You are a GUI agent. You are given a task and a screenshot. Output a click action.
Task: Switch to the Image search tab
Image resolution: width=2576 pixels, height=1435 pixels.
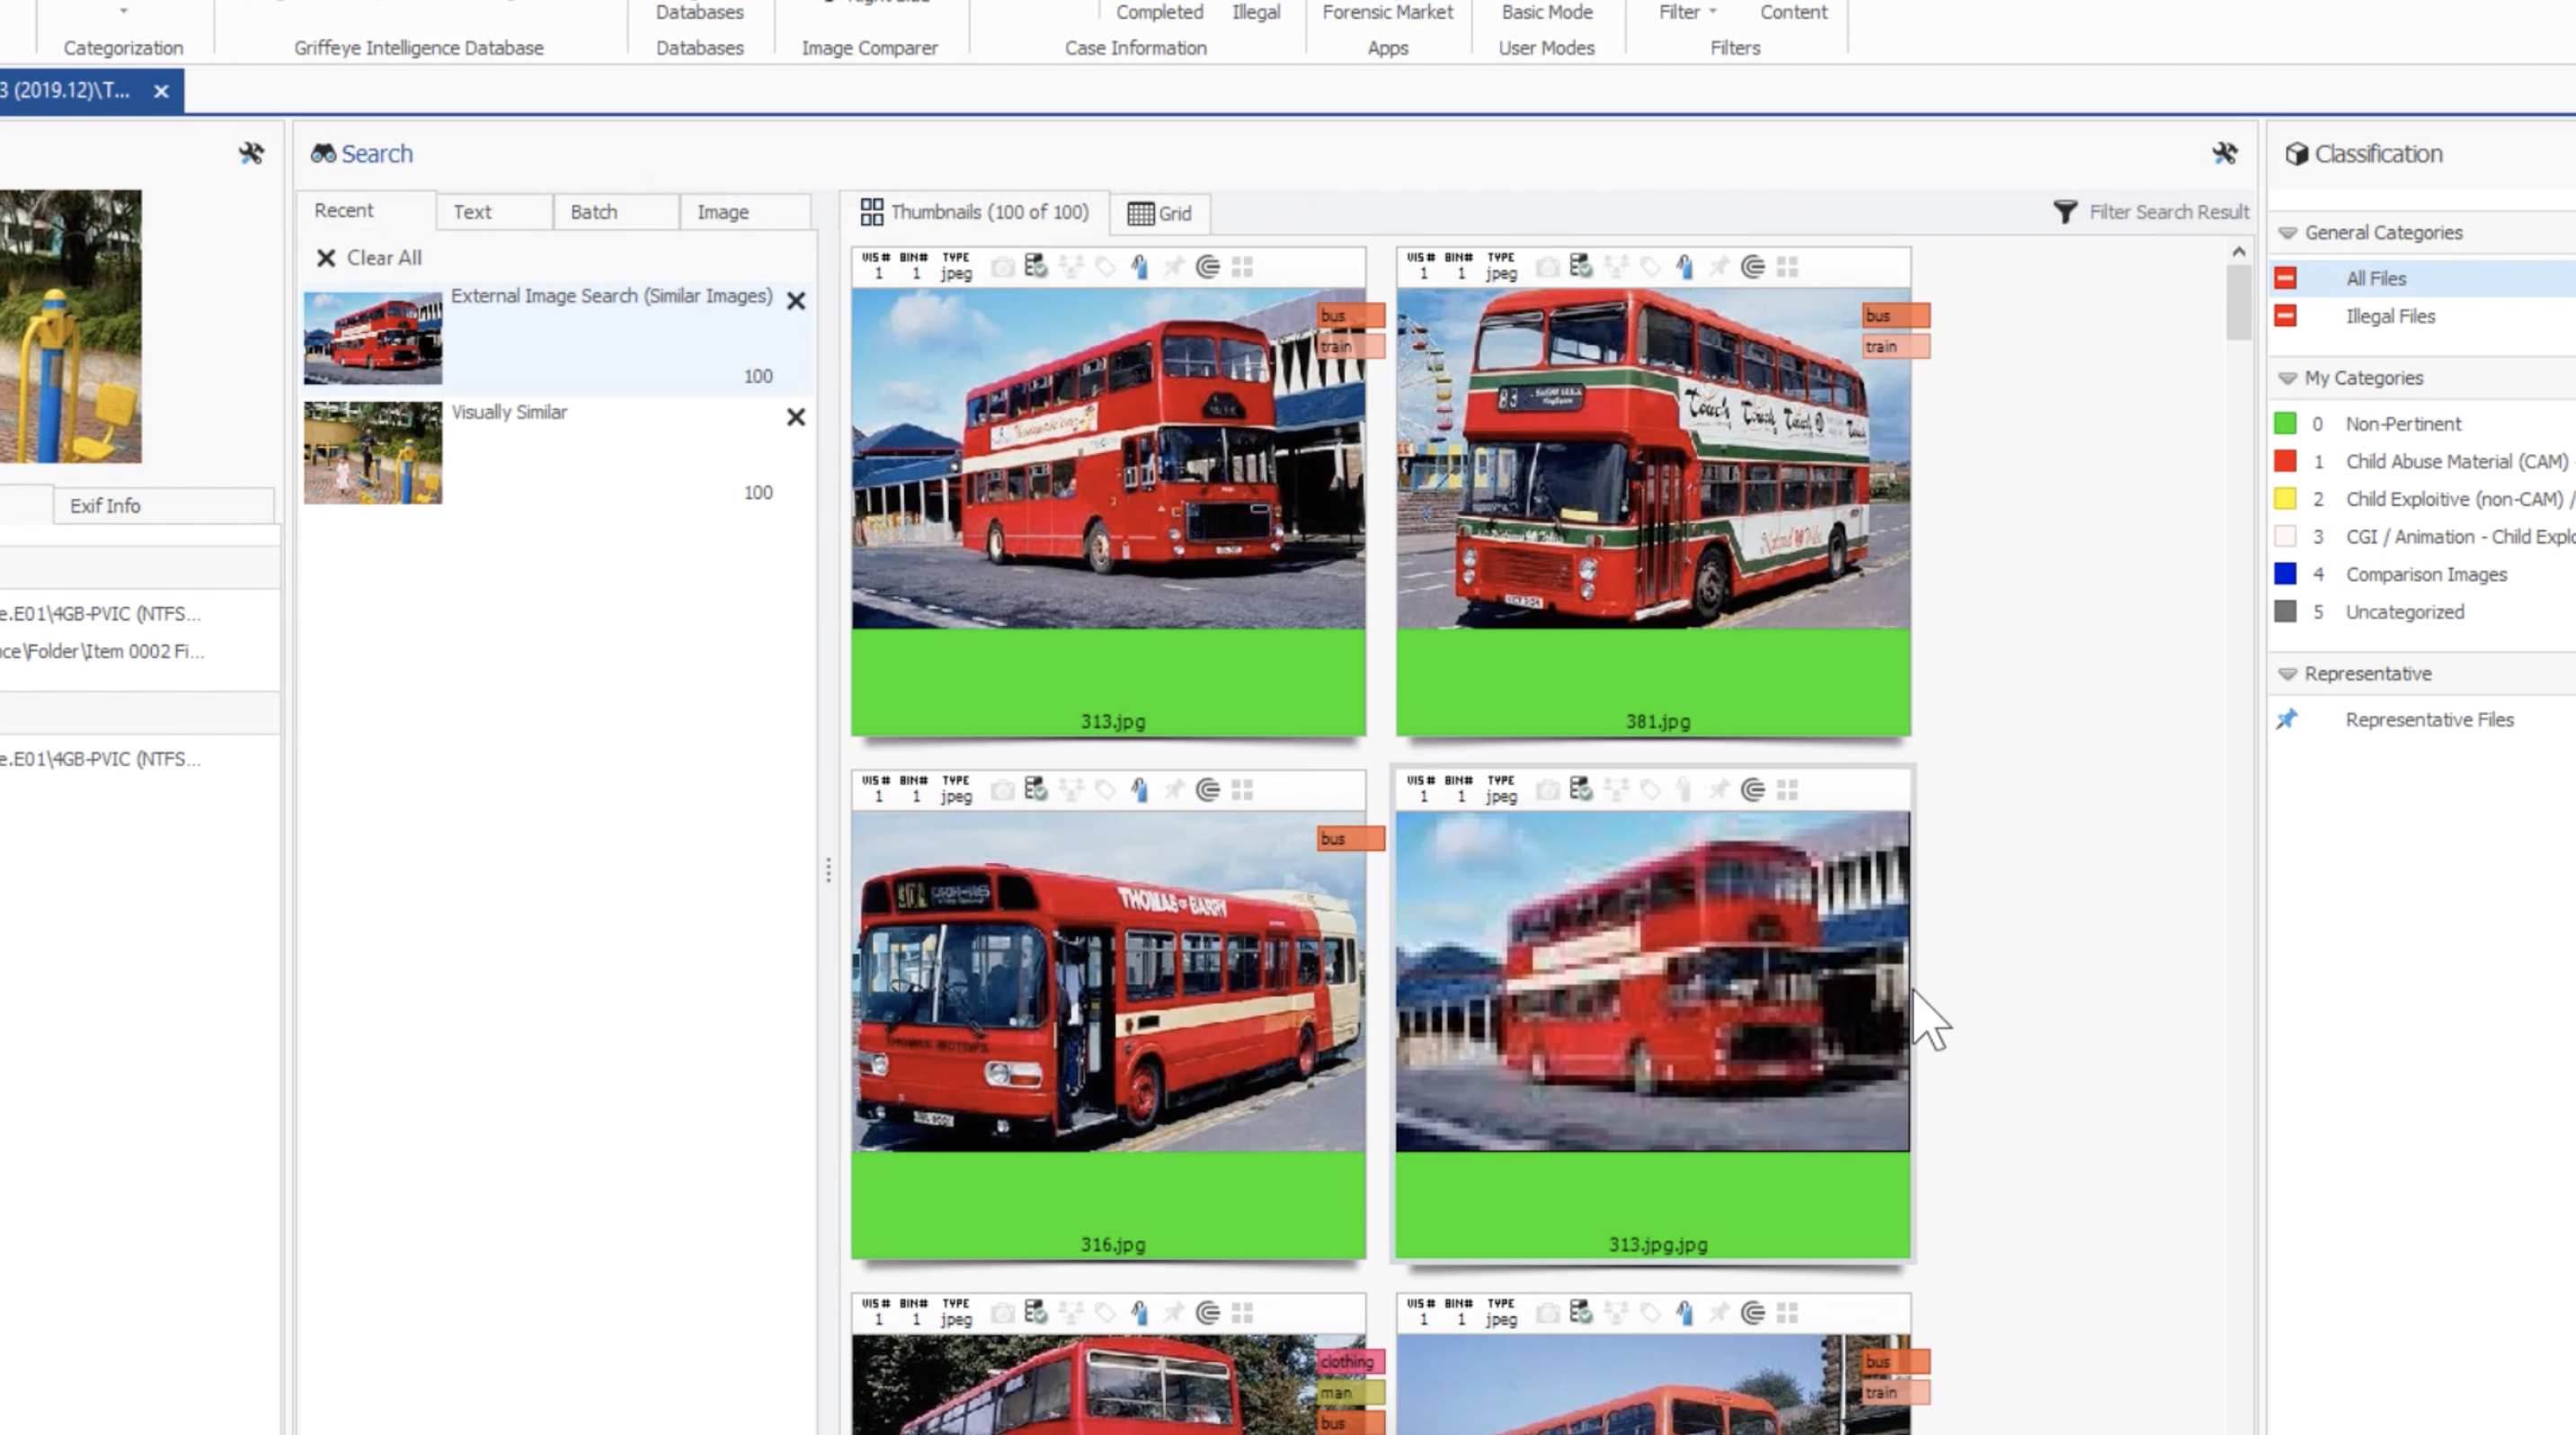(x=744, y=212)
